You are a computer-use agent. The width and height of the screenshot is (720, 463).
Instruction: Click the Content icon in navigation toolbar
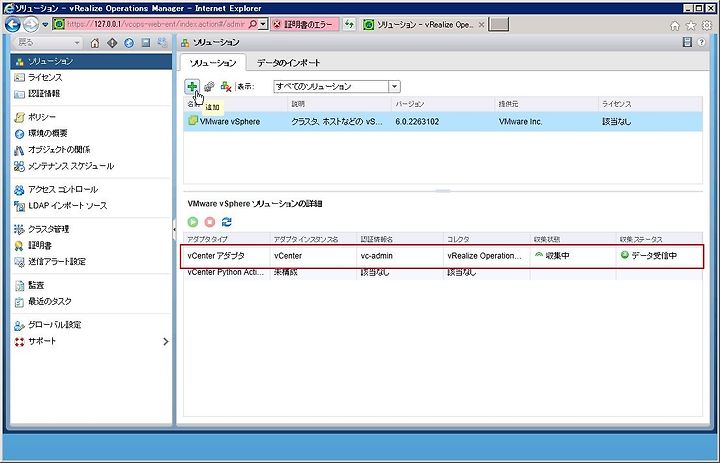point(146,43)
